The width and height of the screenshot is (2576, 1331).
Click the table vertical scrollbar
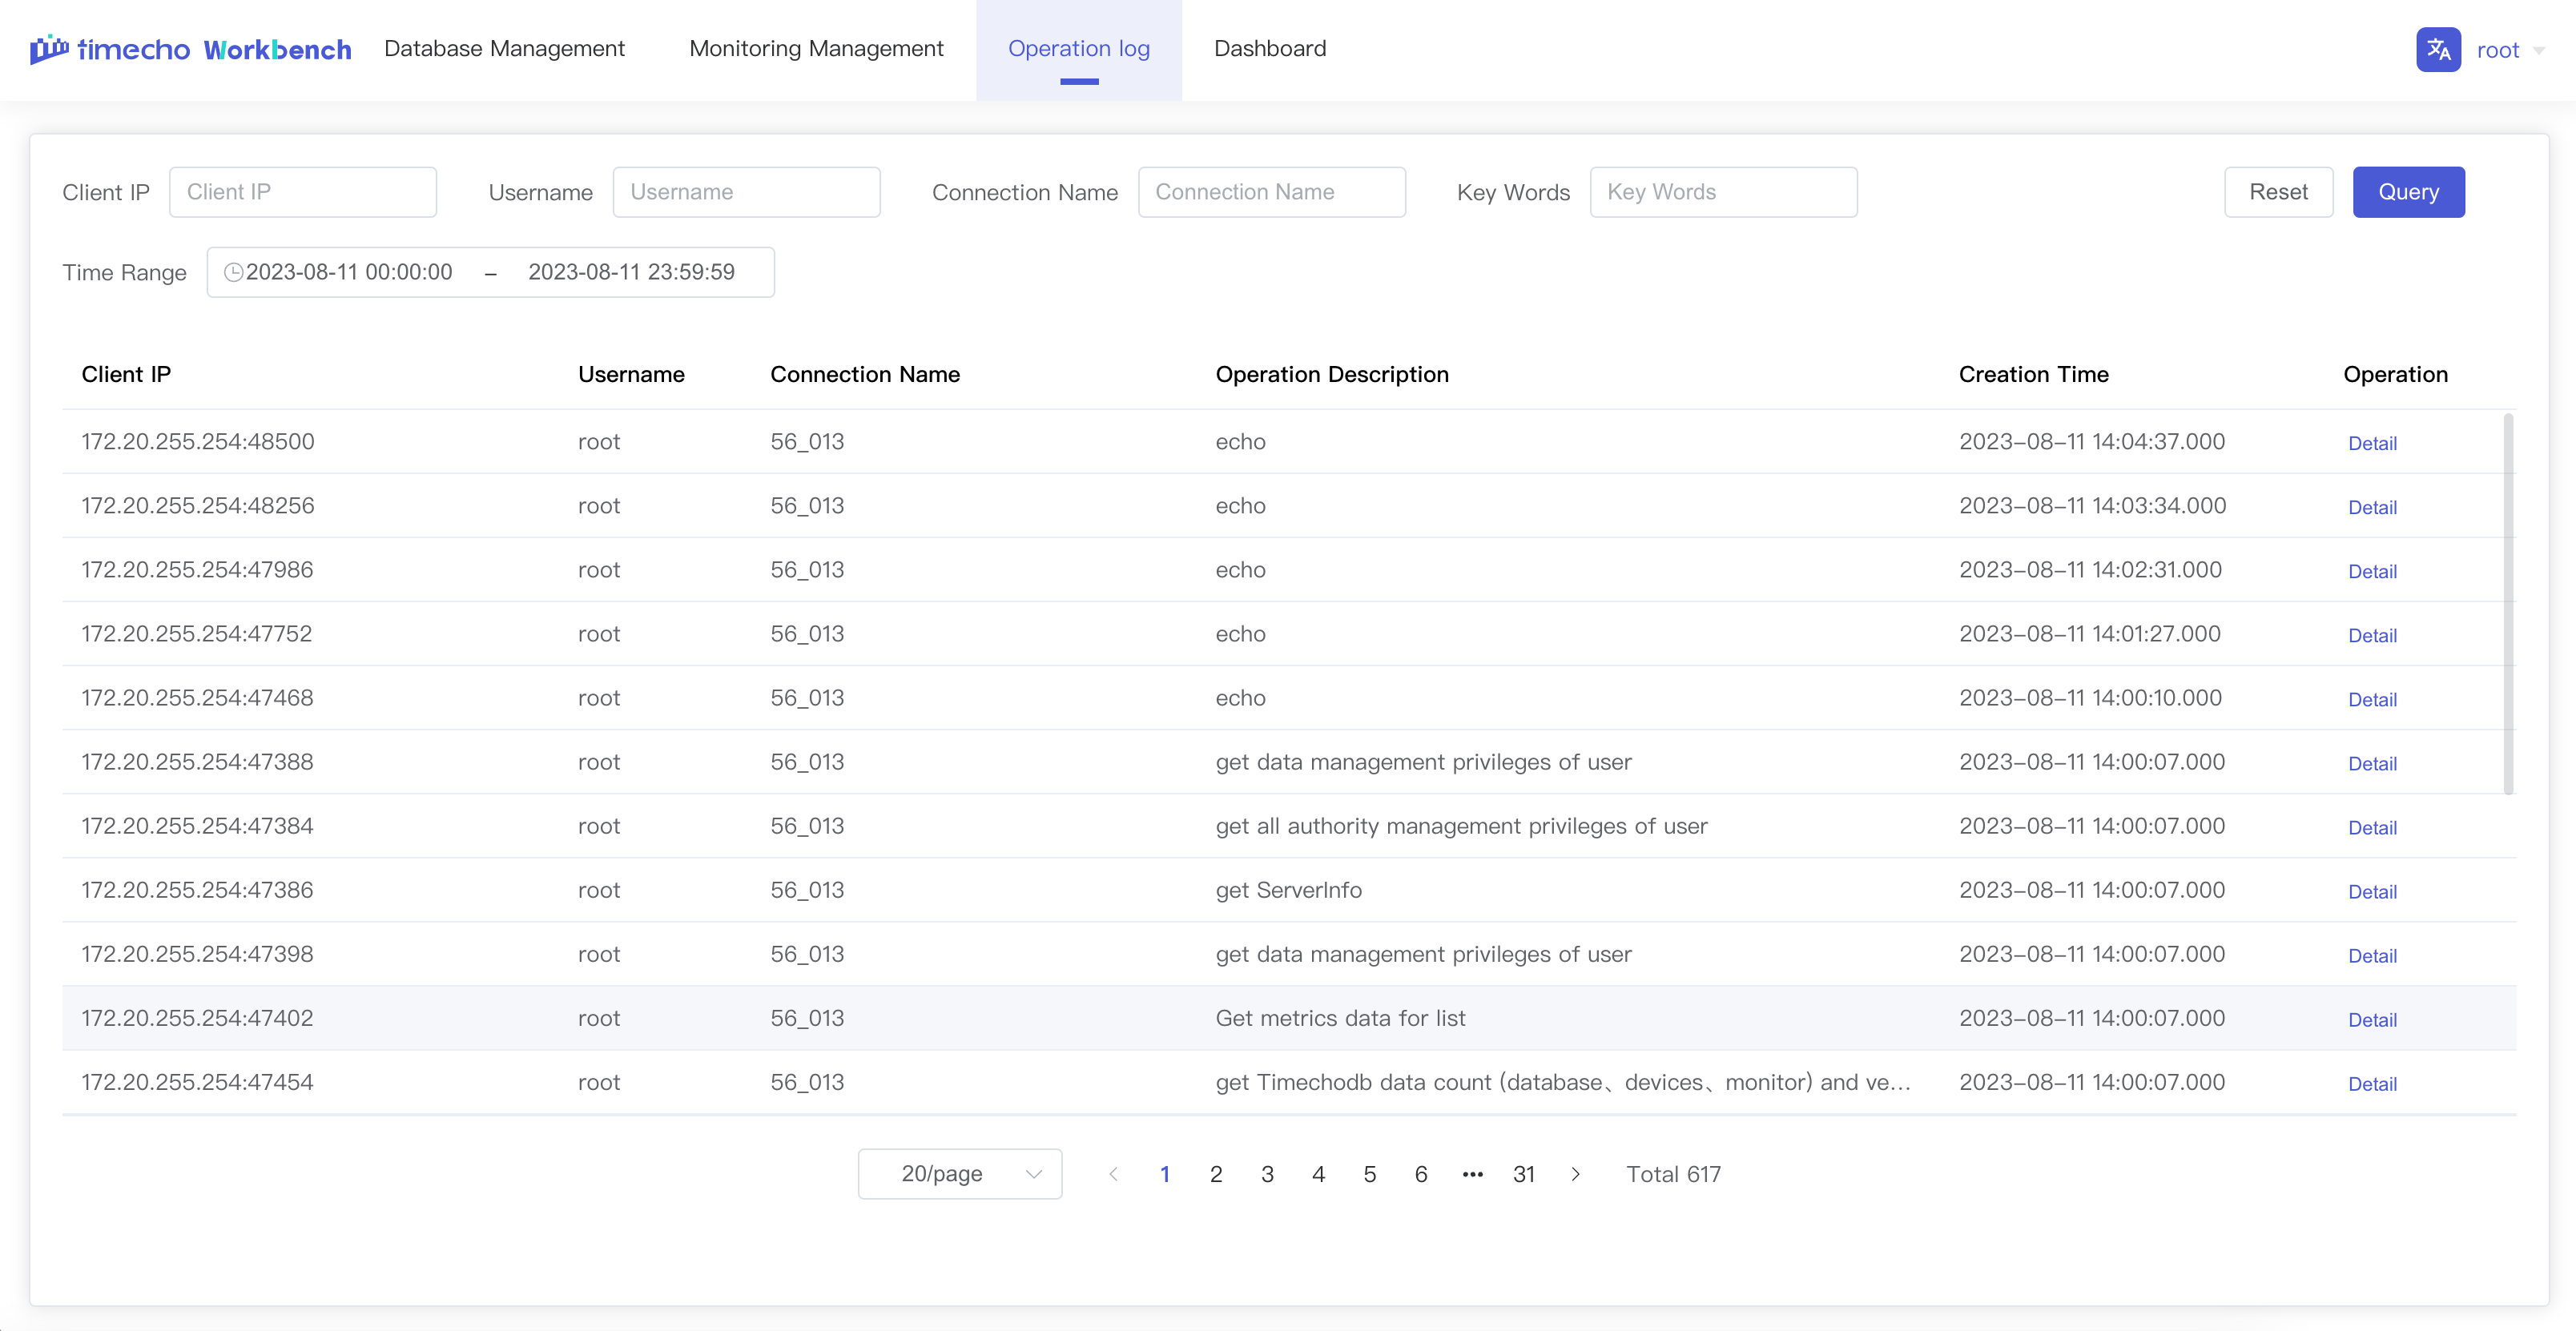(x=2508, y=604)
